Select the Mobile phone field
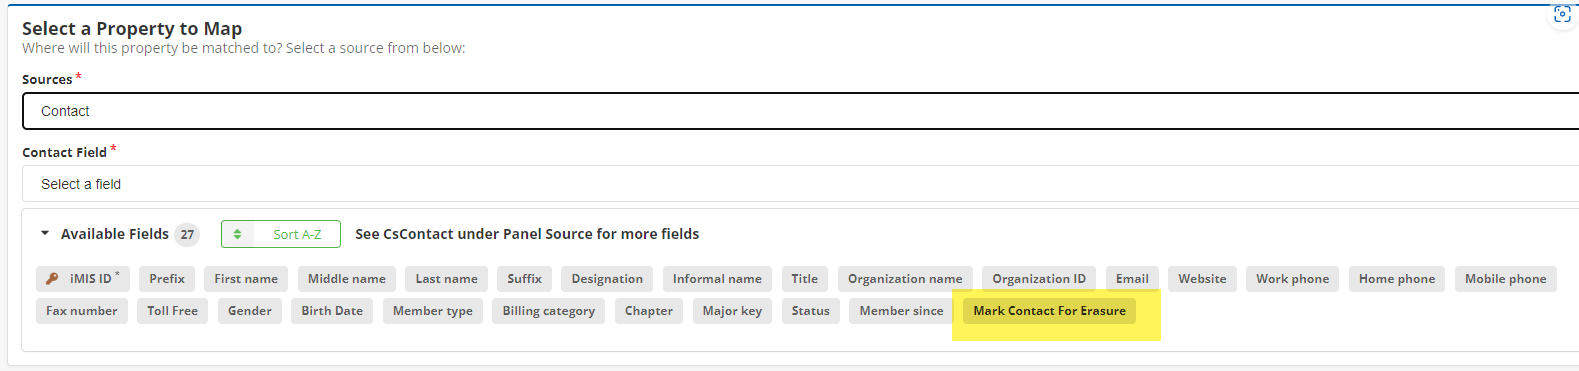The height and width of the screenshot is (371, 1579). pos(1505,279)
